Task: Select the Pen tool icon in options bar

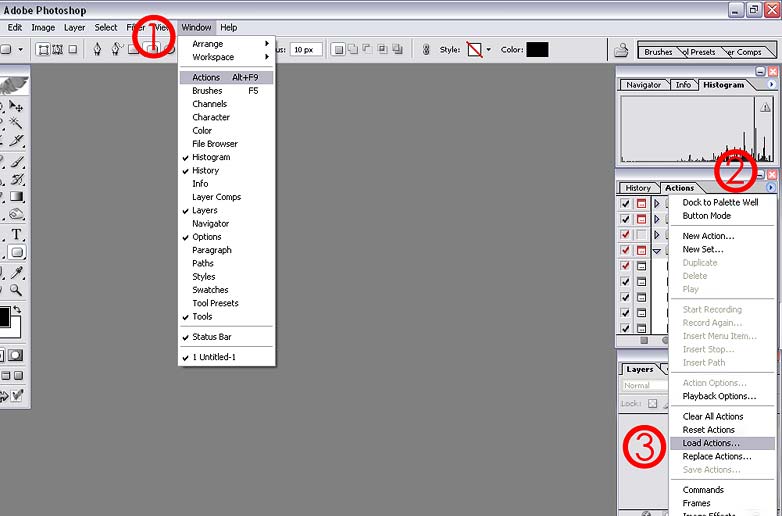Action: pyautogui.click(x=97, y=49)
